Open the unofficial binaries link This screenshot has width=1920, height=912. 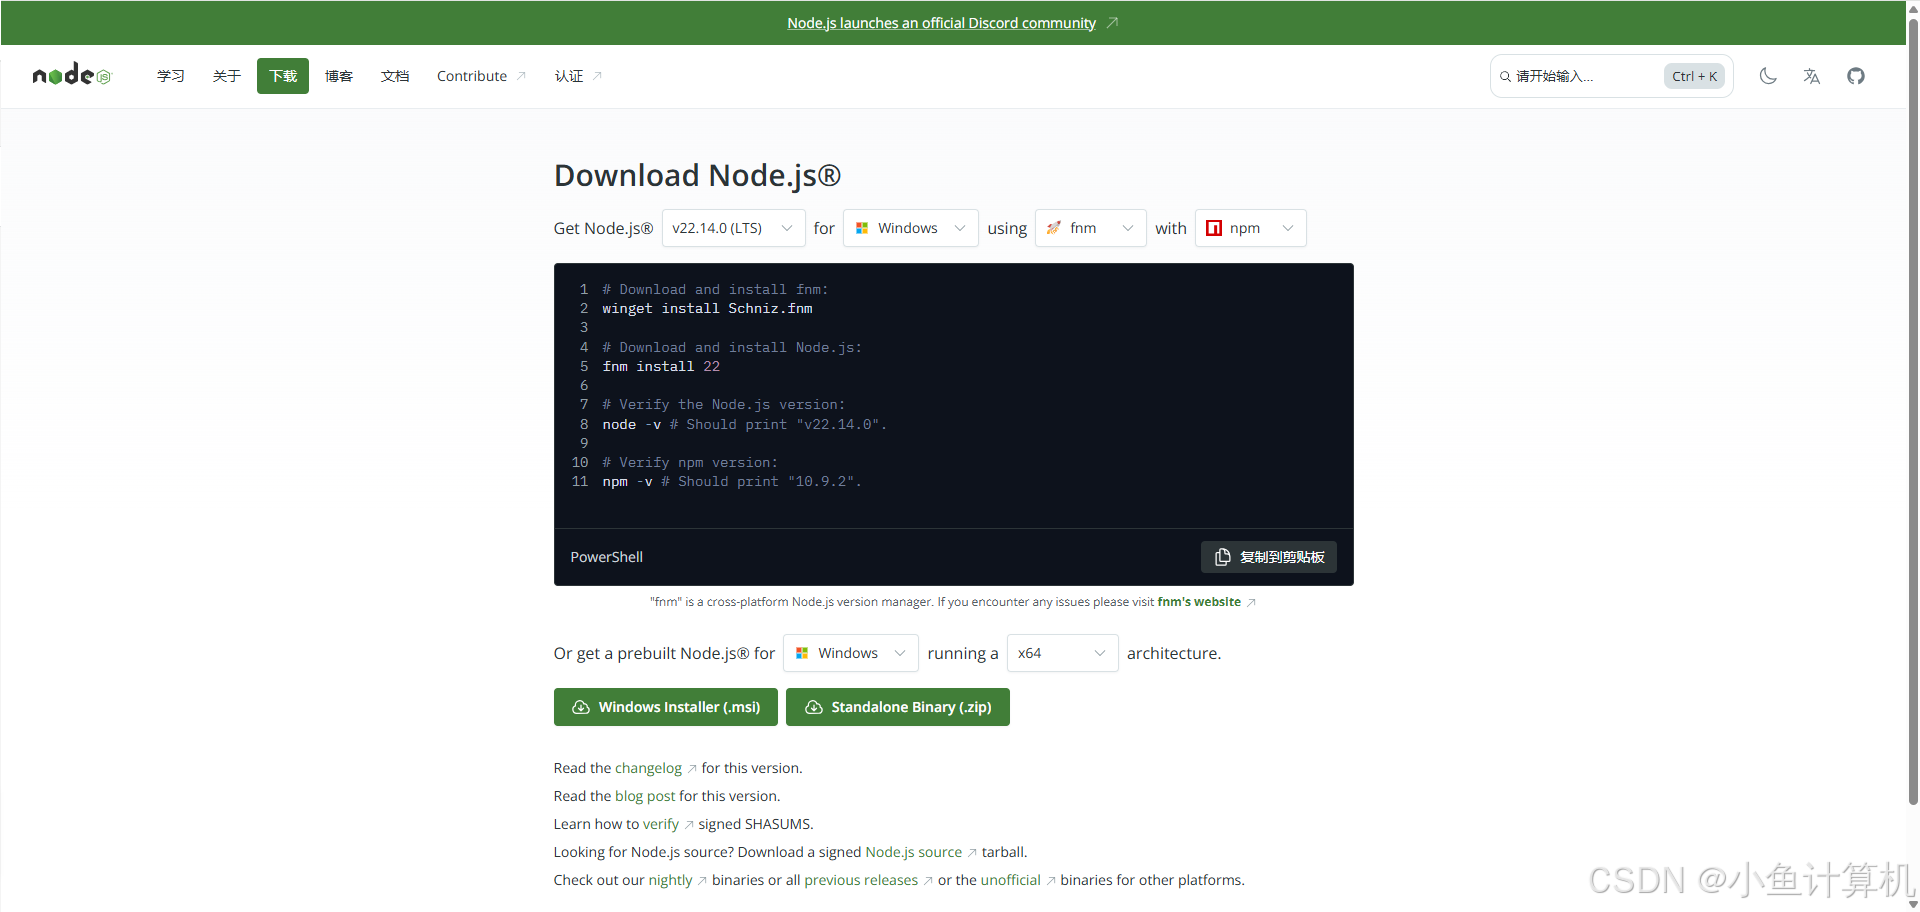pos(1011,880)
